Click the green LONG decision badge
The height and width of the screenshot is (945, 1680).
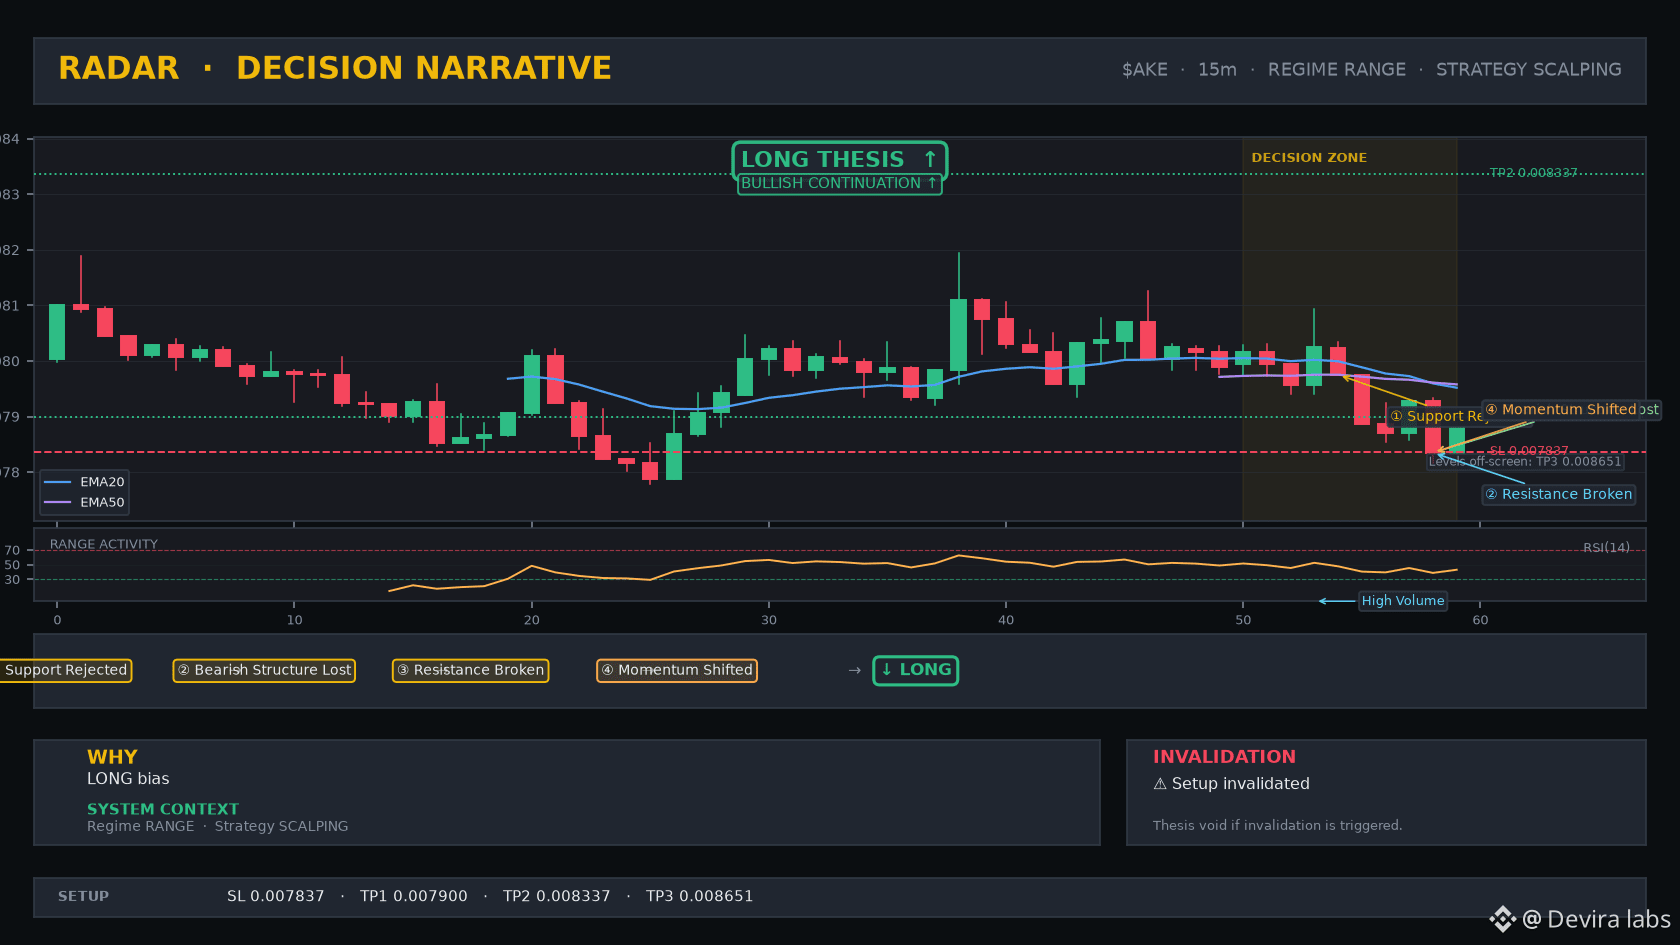916,670
